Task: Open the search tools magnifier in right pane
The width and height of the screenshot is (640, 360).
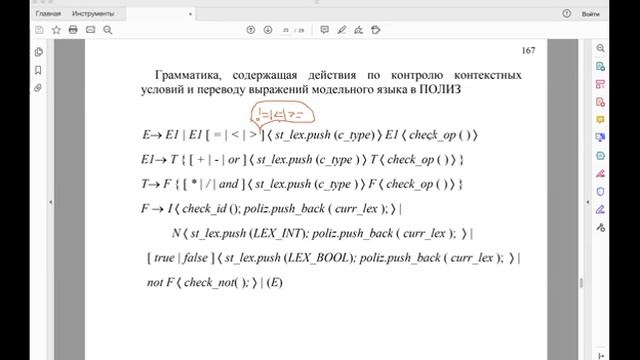Action: click(600, 48)
